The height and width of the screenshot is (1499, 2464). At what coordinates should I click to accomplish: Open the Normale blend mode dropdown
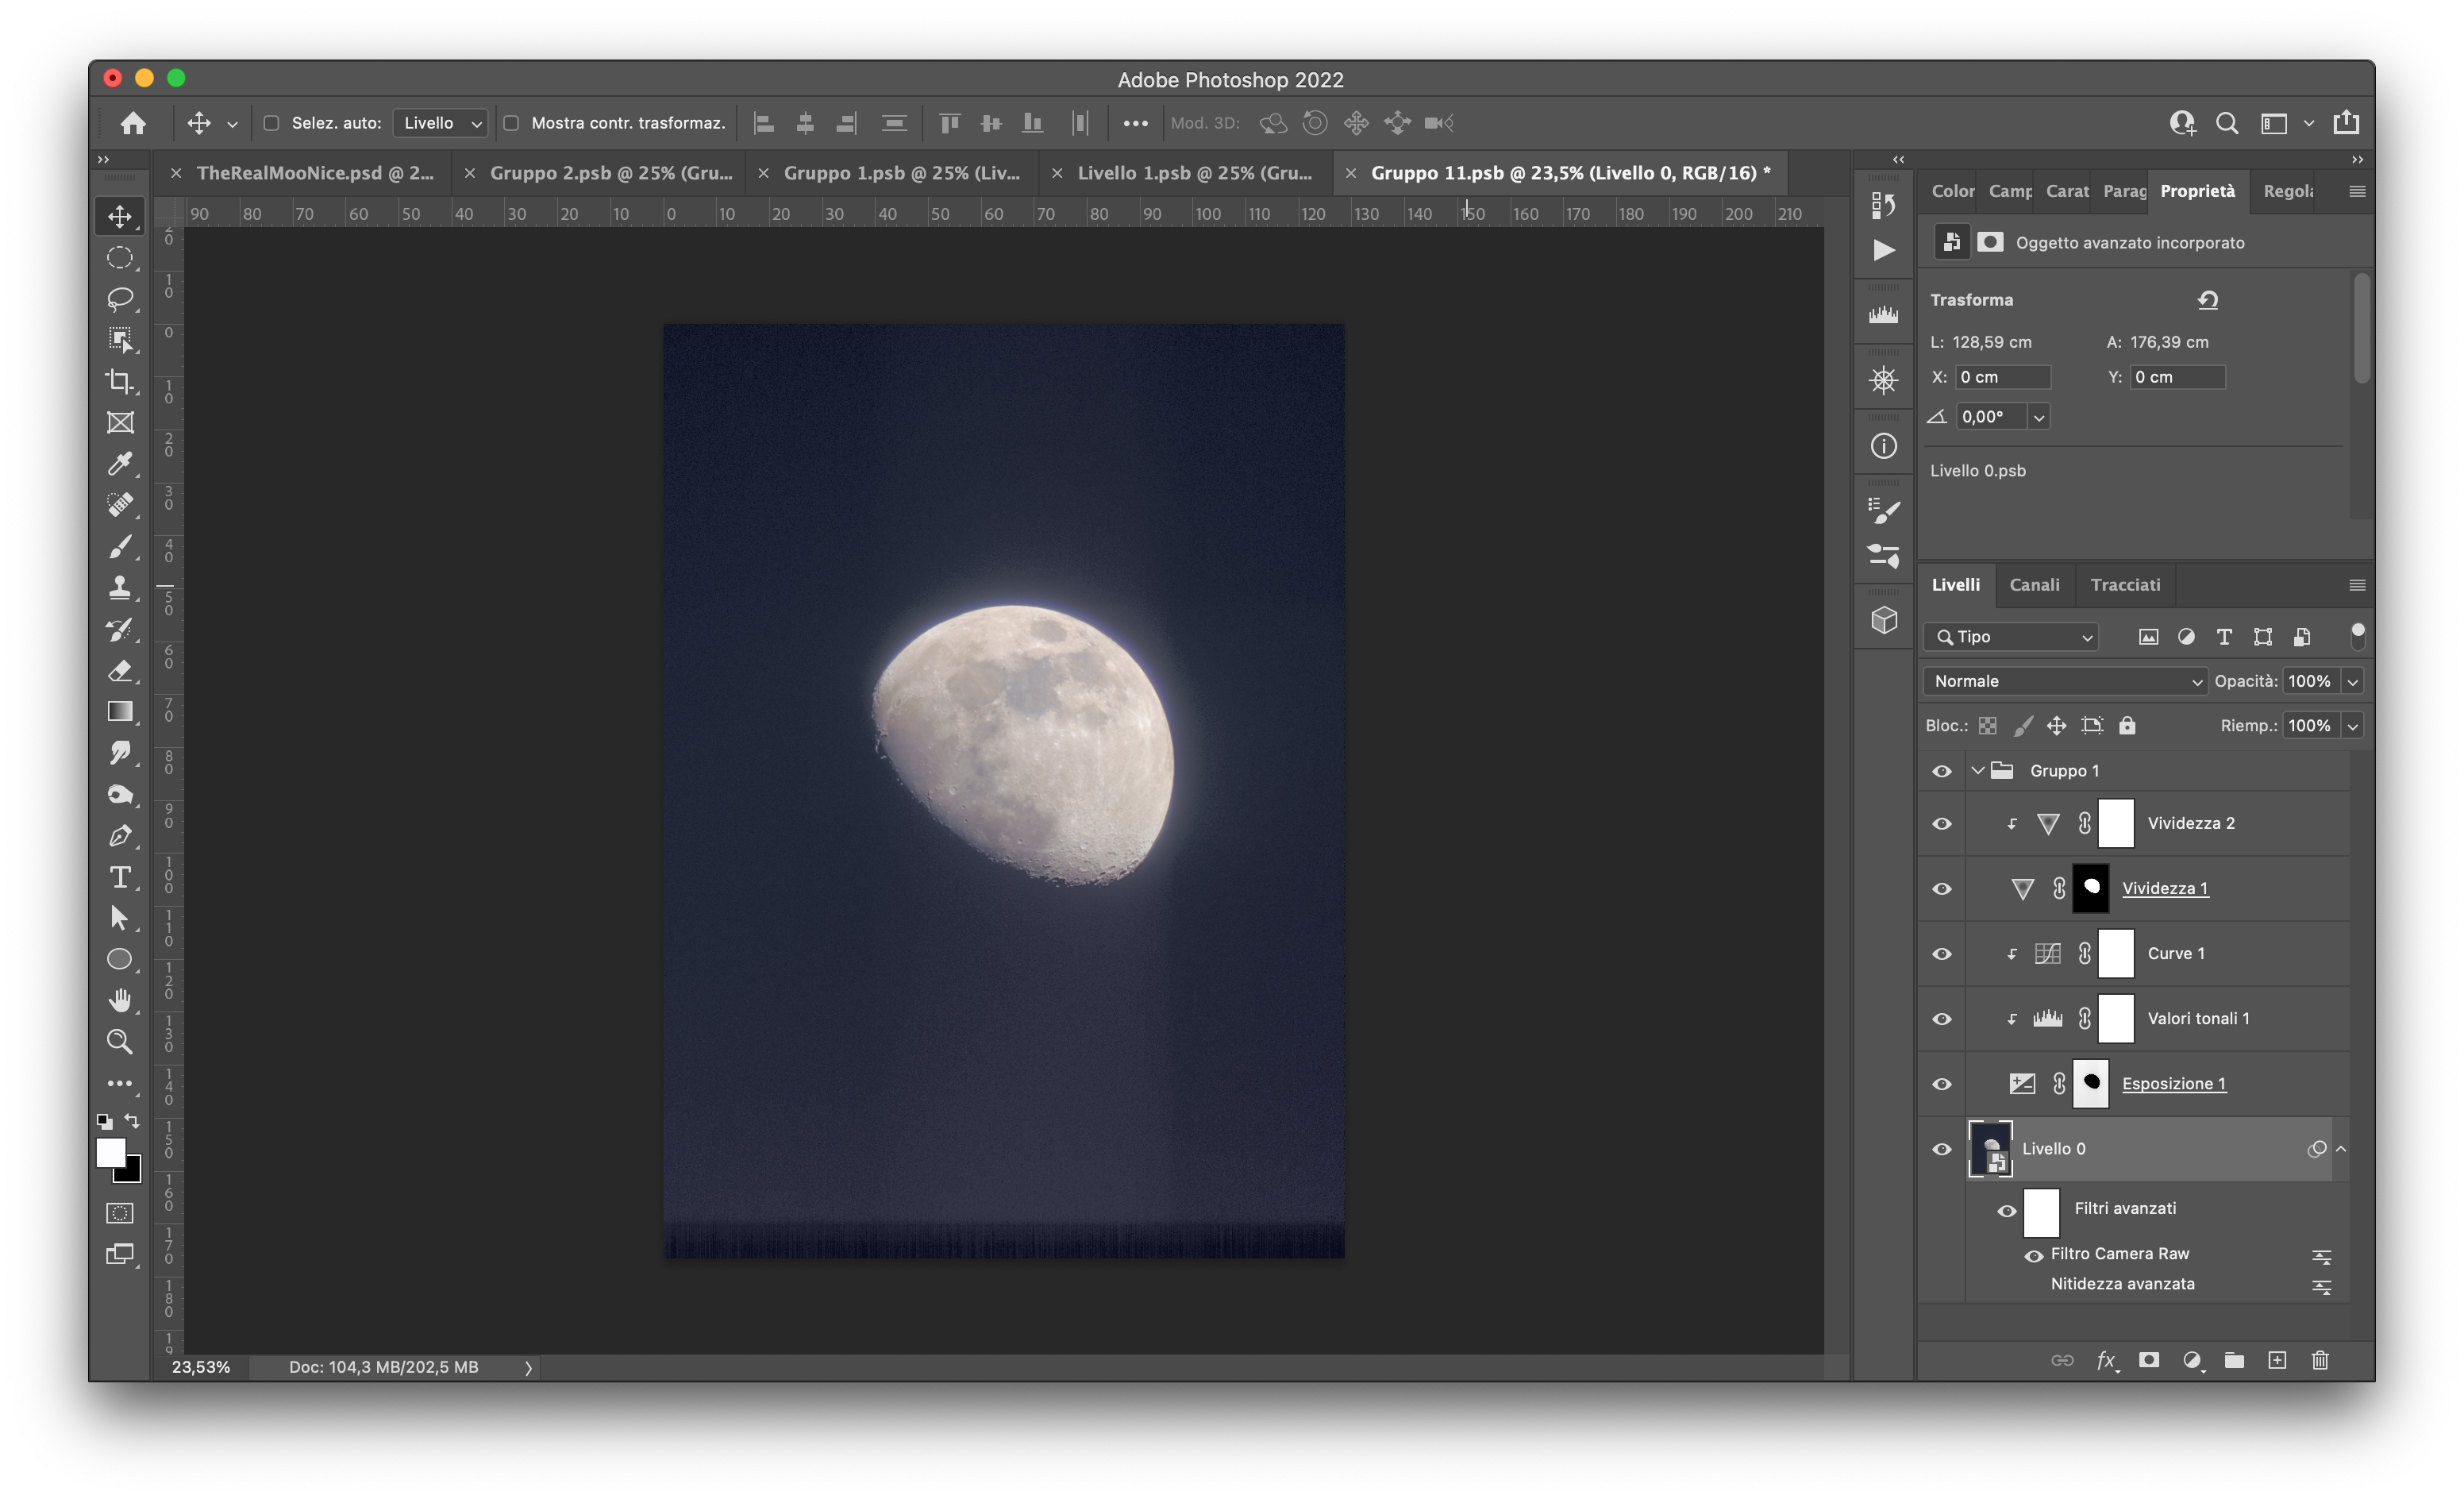click(x=2065, y=681)
